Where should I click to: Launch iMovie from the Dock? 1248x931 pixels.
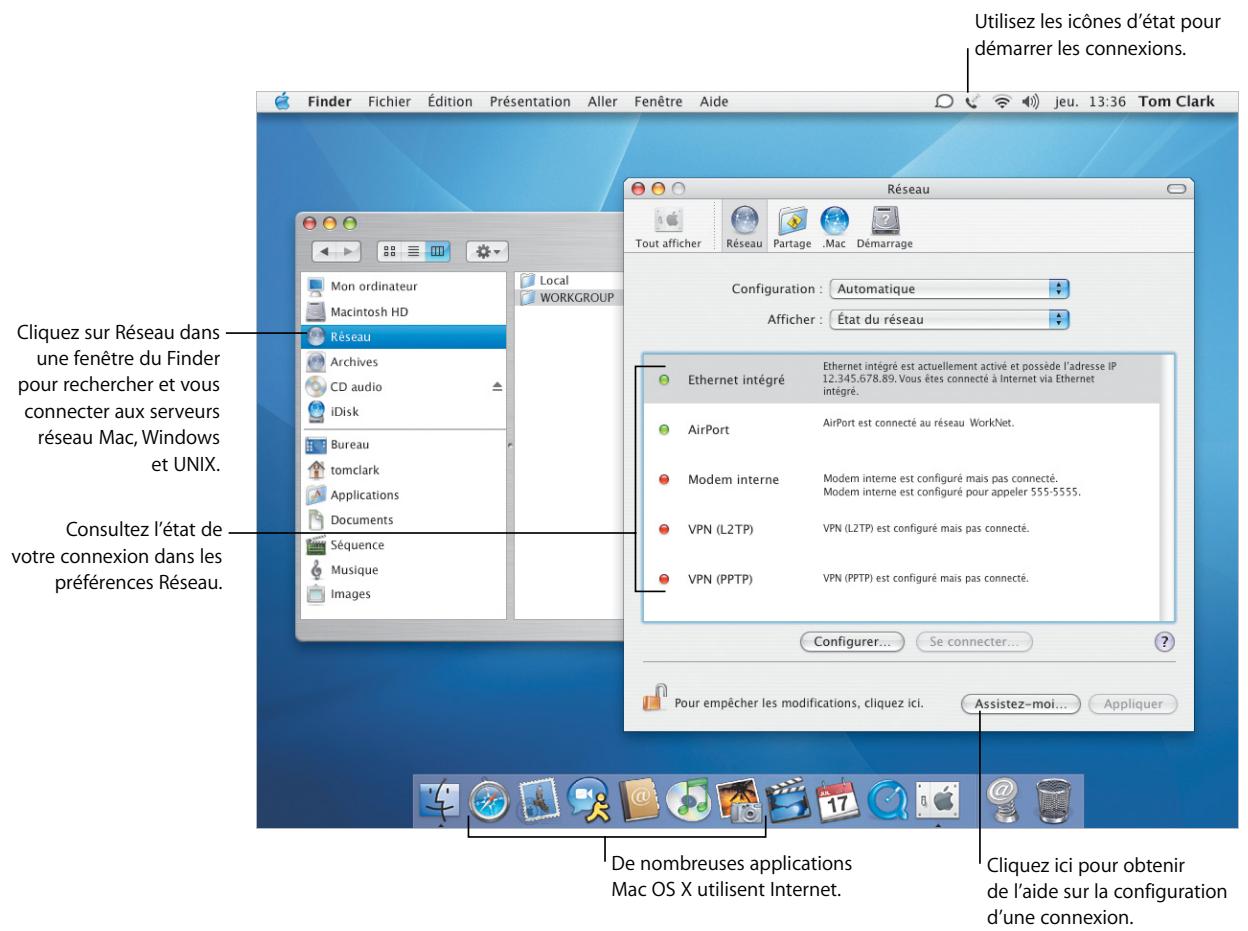(x=787, y=800)
